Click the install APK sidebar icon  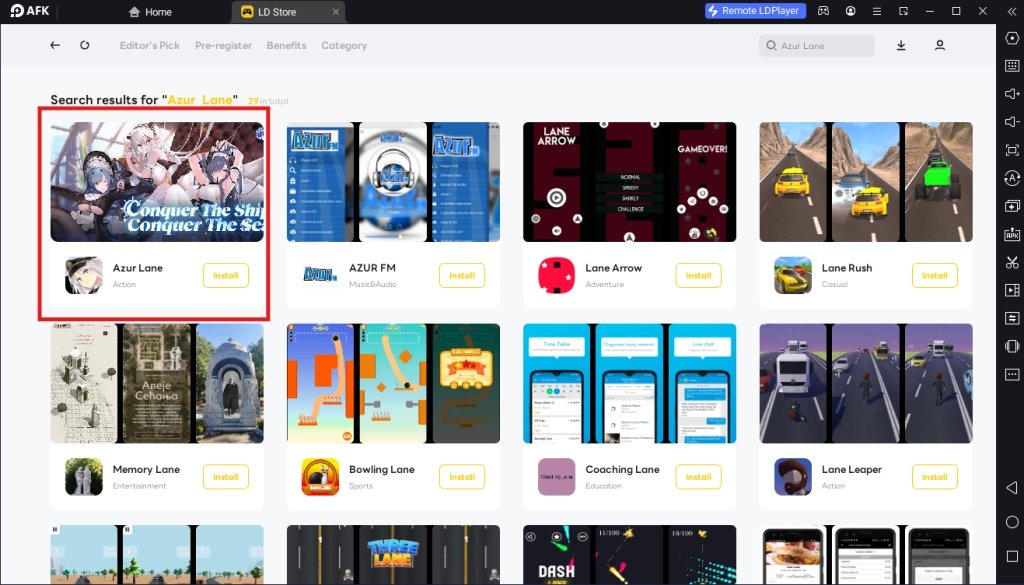click(x=1012, y=235)
